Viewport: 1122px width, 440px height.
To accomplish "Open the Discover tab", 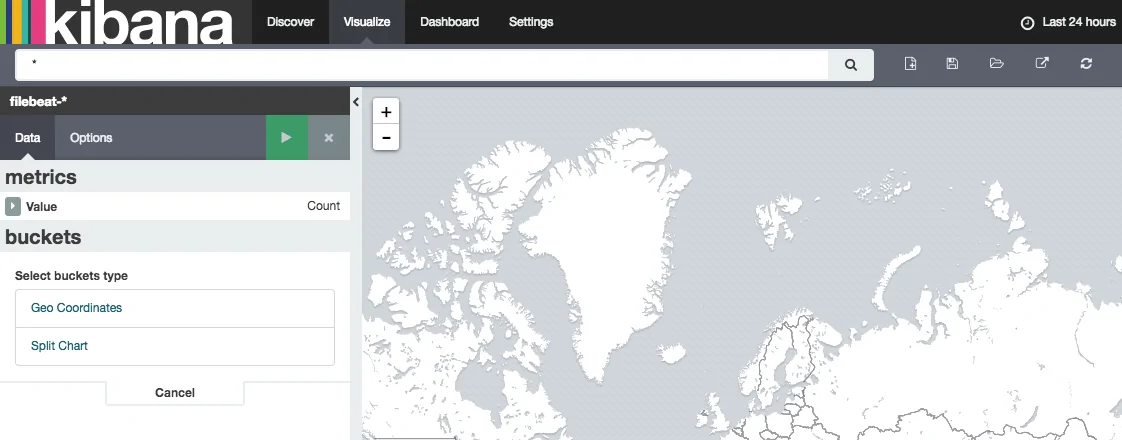I will (291, 22).
